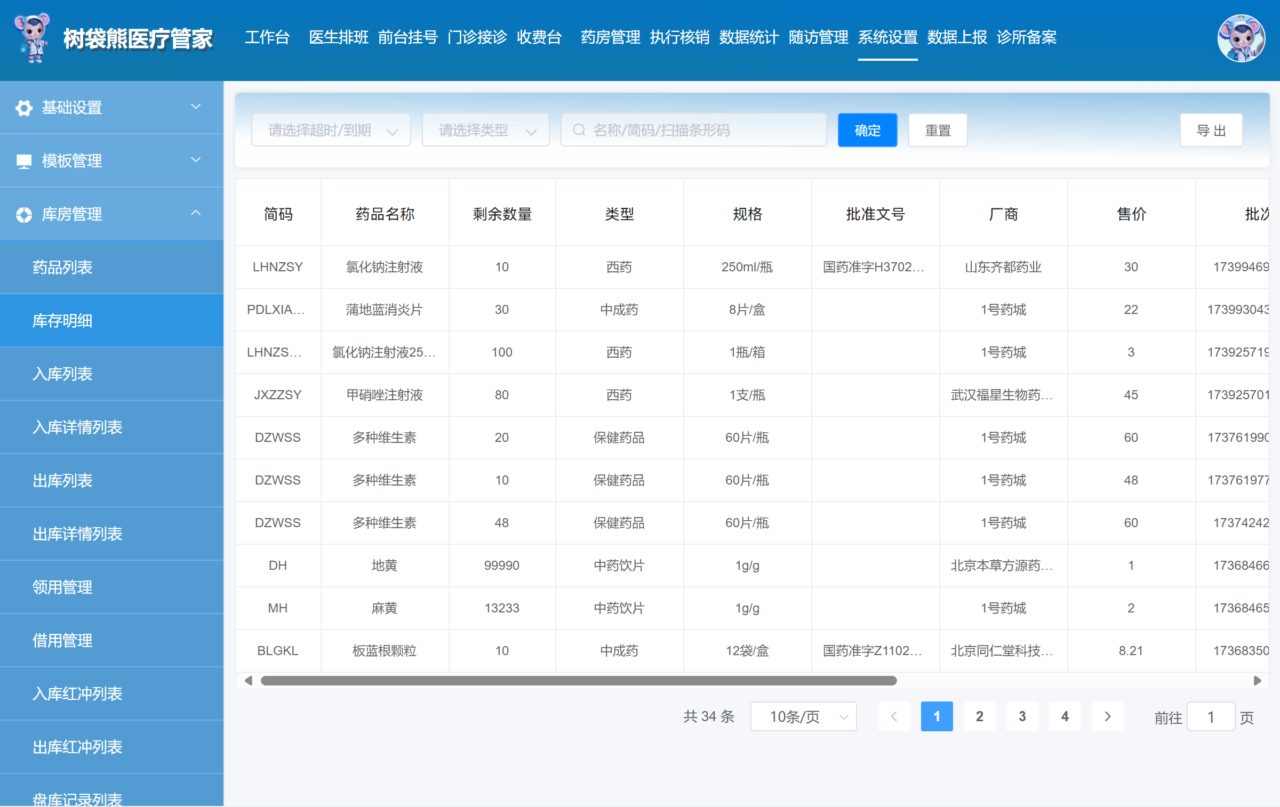This screenshot has height=807, width=1280.
Task: Open the 请选择类型 dropdown
Action: coord(486,130)
